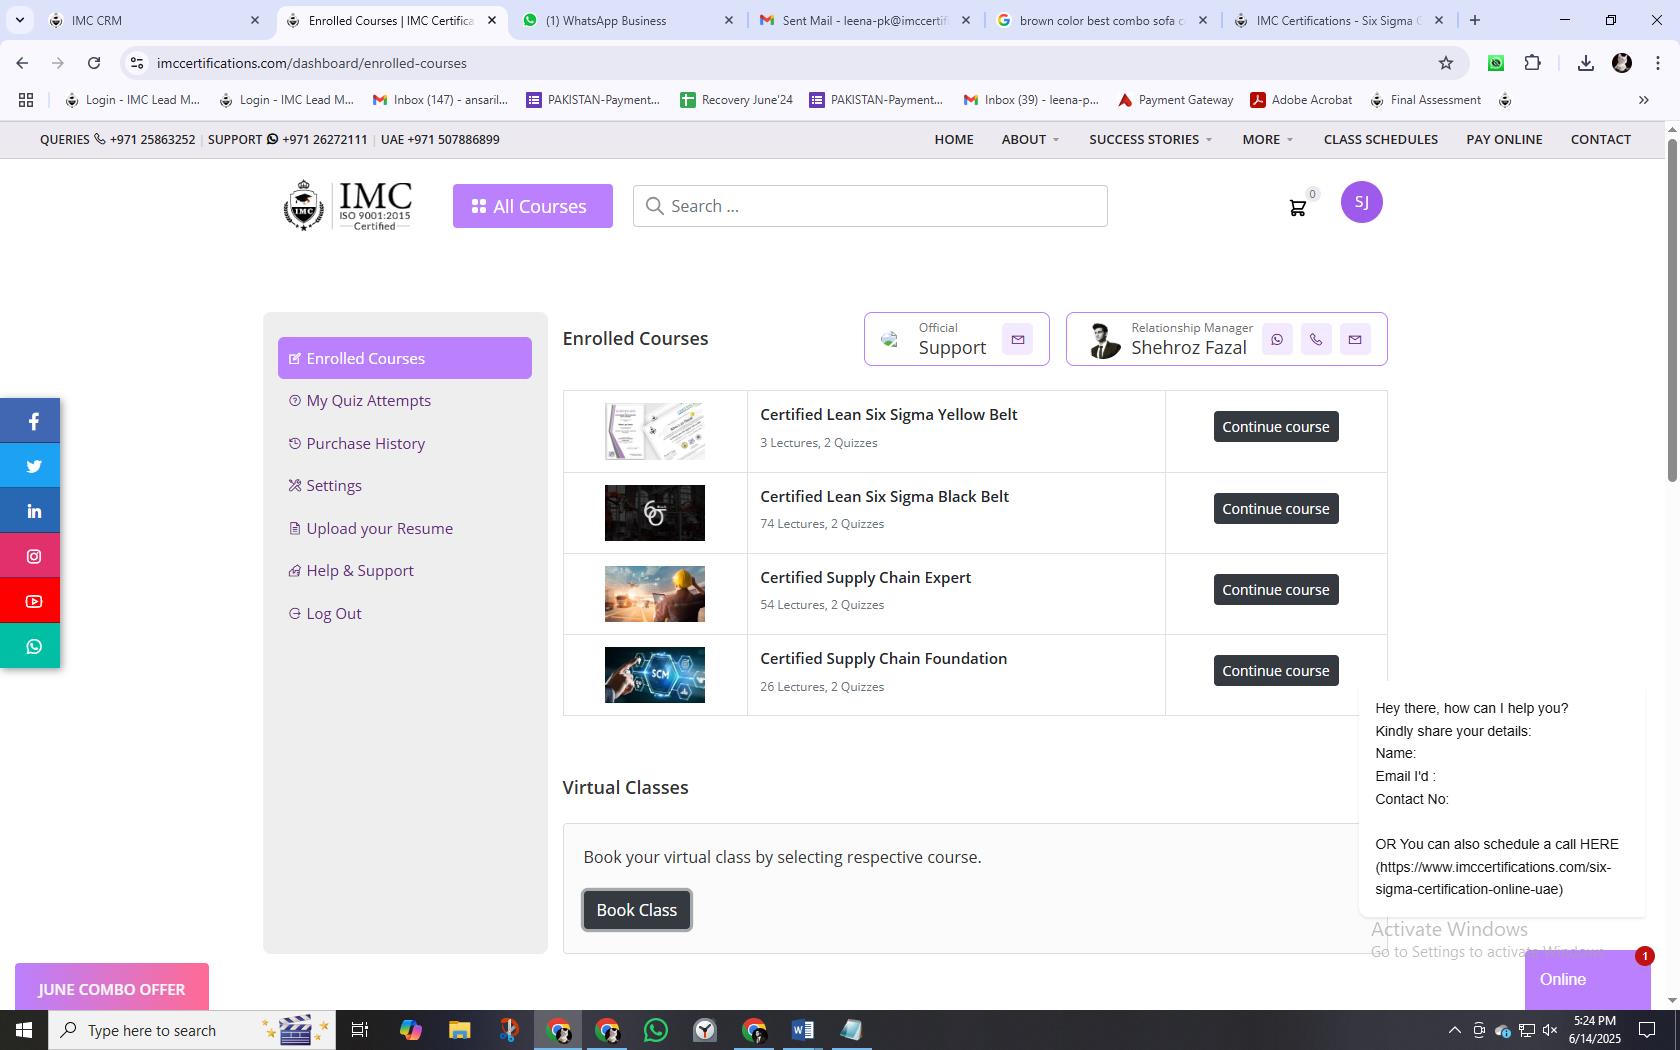This screenshot has height=1050, width=1680.
Task: Expand the MORE navigation dropdown
Action: pyautogui.click(x=1267, y=139)
